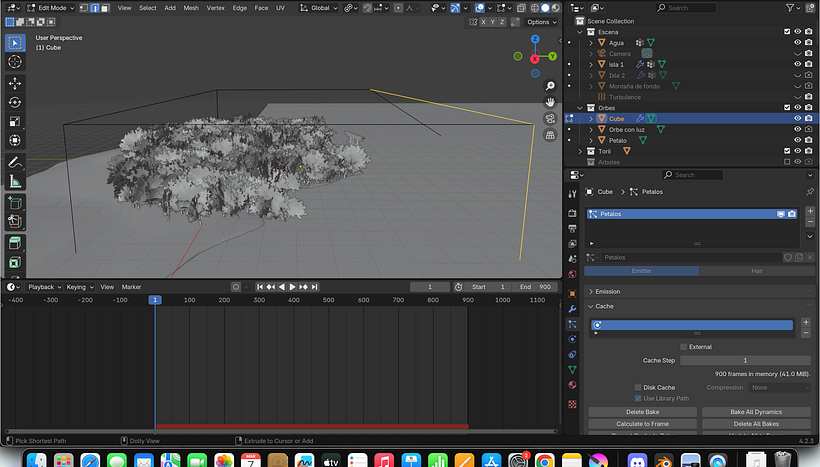
Task: Open the Output properties tab
Action: click(573, 229)
